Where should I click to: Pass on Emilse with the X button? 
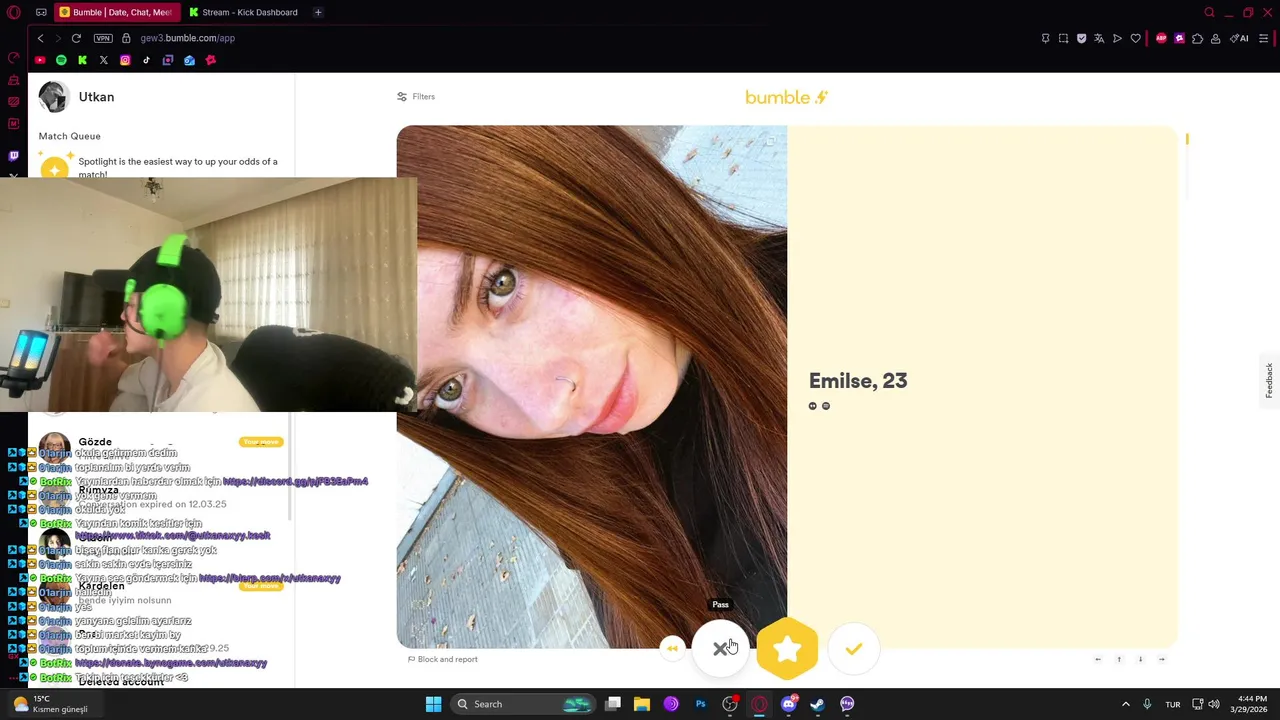pos(720,649)
